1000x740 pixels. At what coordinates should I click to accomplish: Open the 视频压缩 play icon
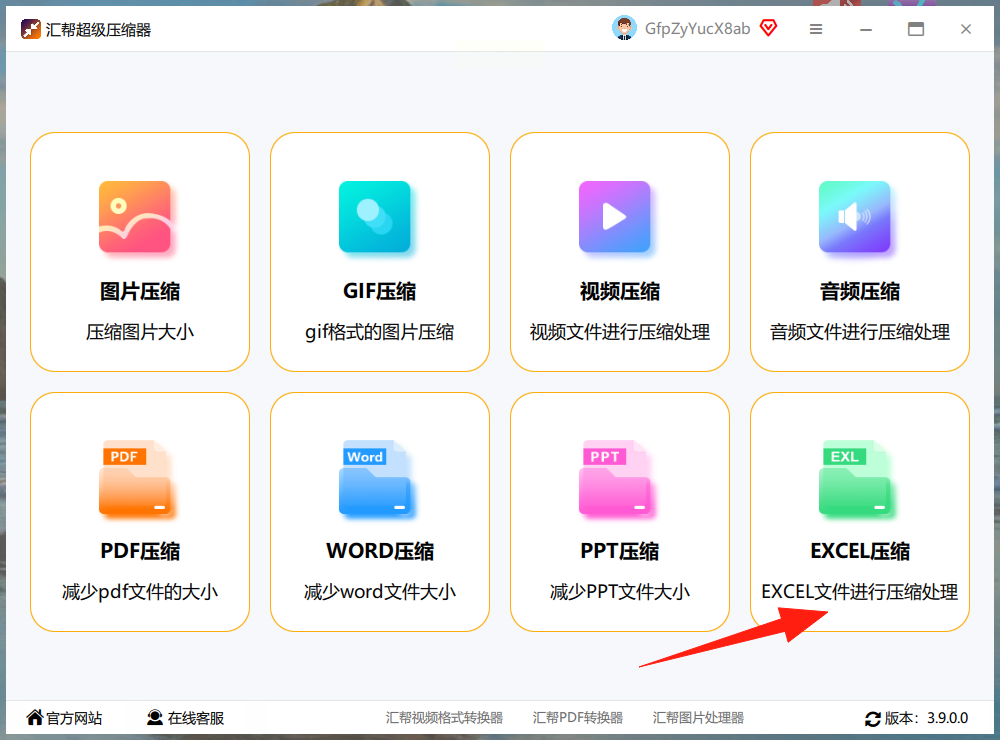click(615, 217)
